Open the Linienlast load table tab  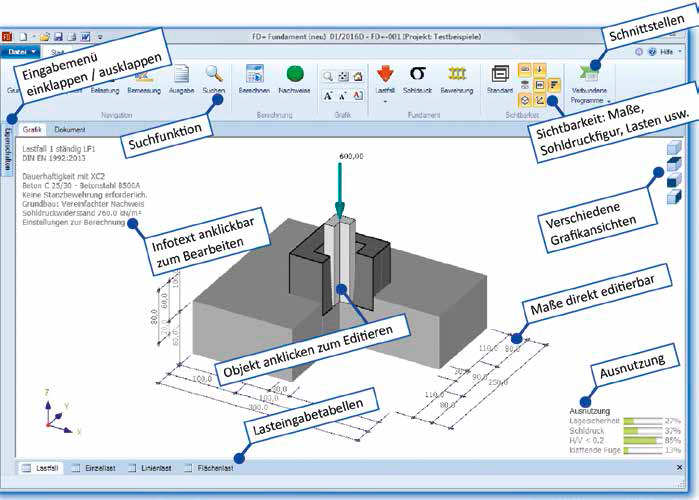[150, 468]
